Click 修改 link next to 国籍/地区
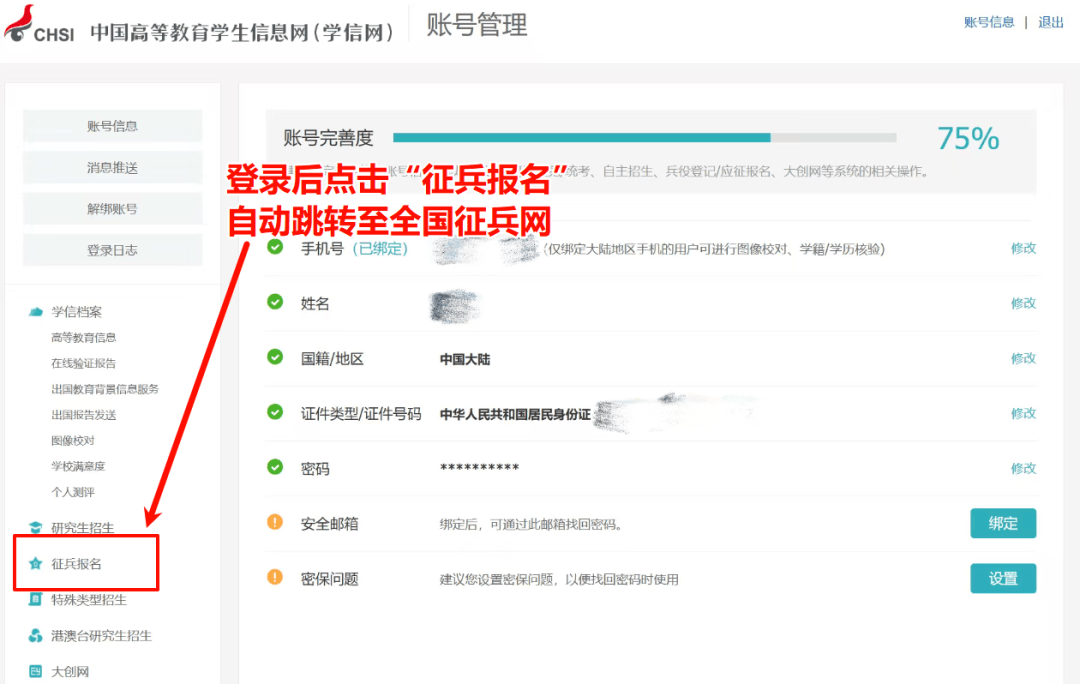The image size is (1080, 684). (1023, 357)
